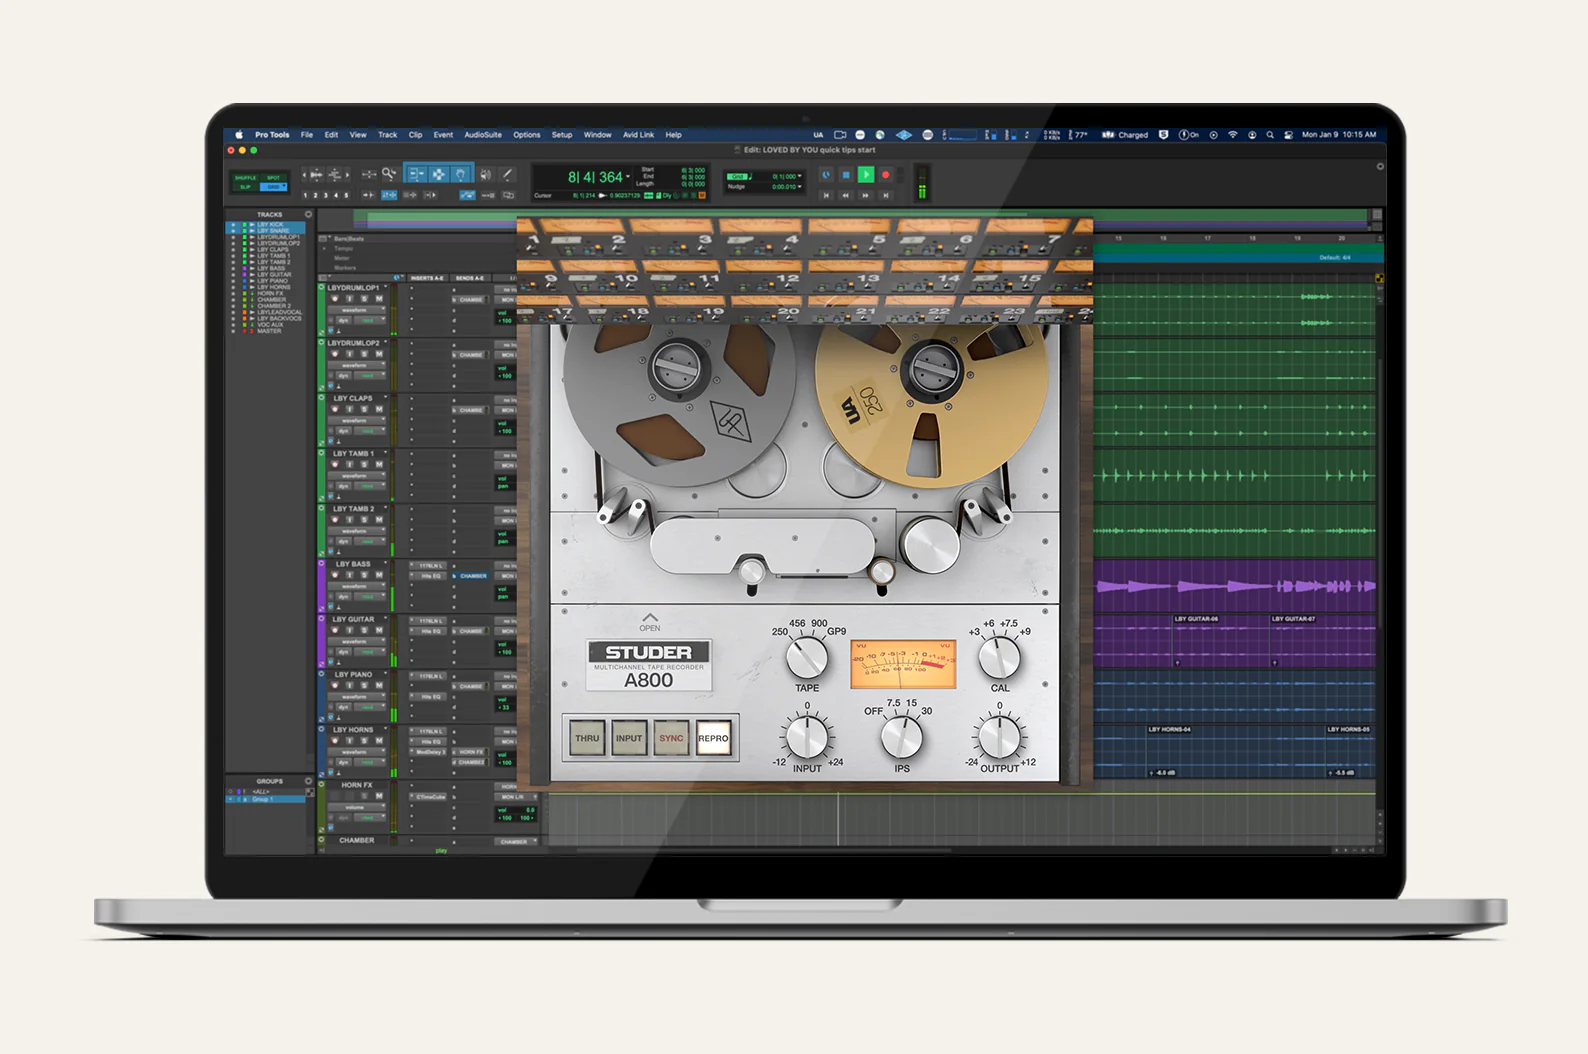1588x1054 pixels.
Task: Open the LBYDRUMLOP1 waveform view dropdown
Action: pos(356,310)
